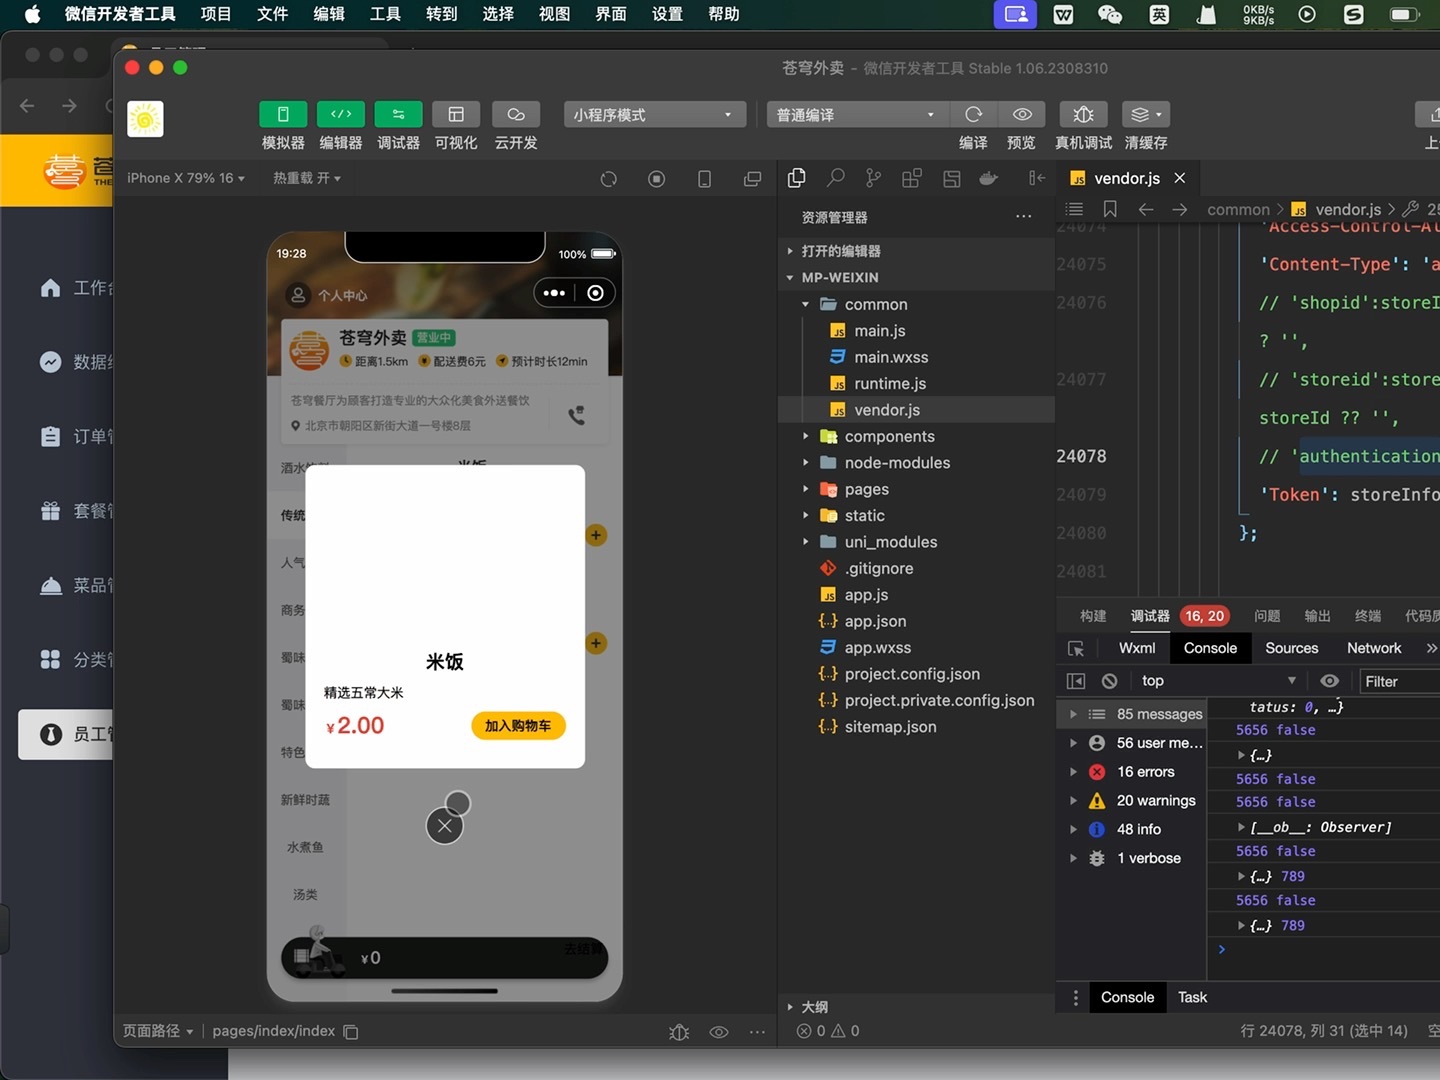The width and height of the screenshot is (1440, 1080).
Task: Open the 模拟器 simulator panel icon
Action: [x=283, y=114]
